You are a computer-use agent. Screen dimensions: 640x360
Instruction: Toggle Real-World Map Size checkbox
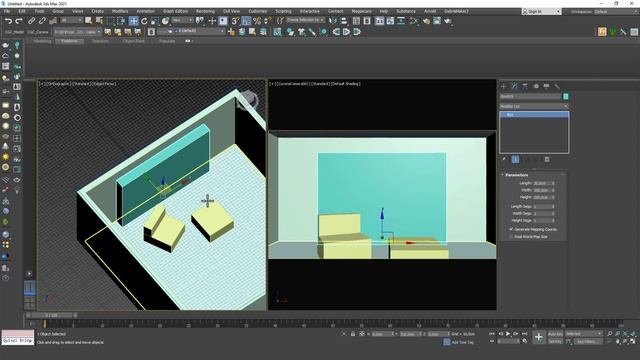511,236
